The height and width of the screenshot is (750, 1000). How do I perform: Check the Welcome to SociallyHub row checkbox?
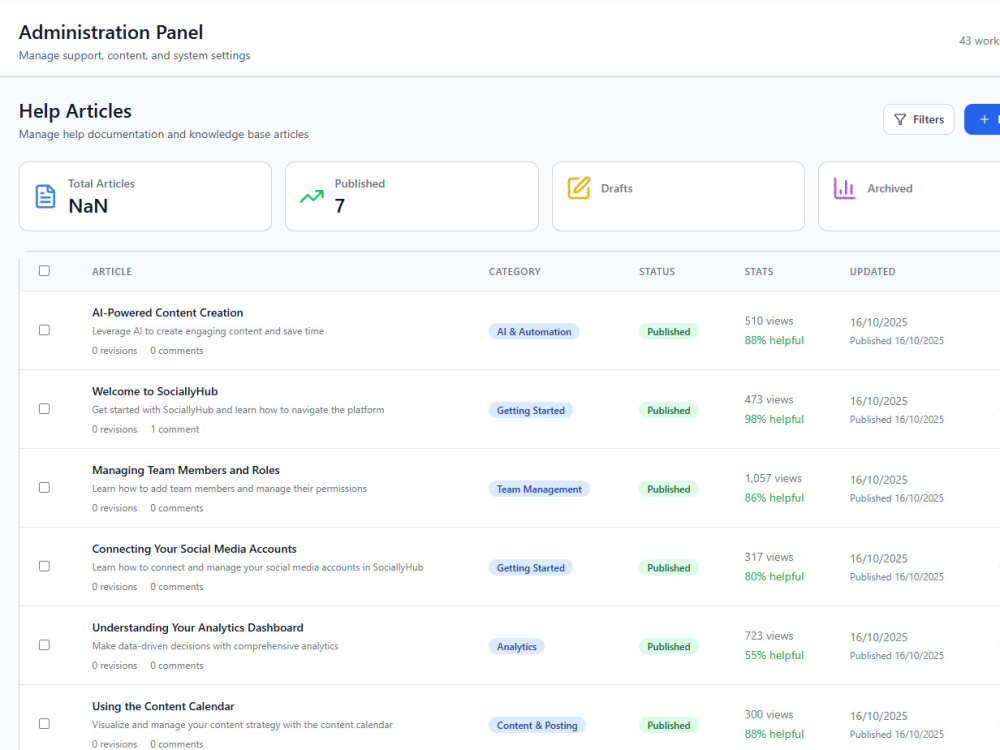pyautogui.click(x=44, y=408)
